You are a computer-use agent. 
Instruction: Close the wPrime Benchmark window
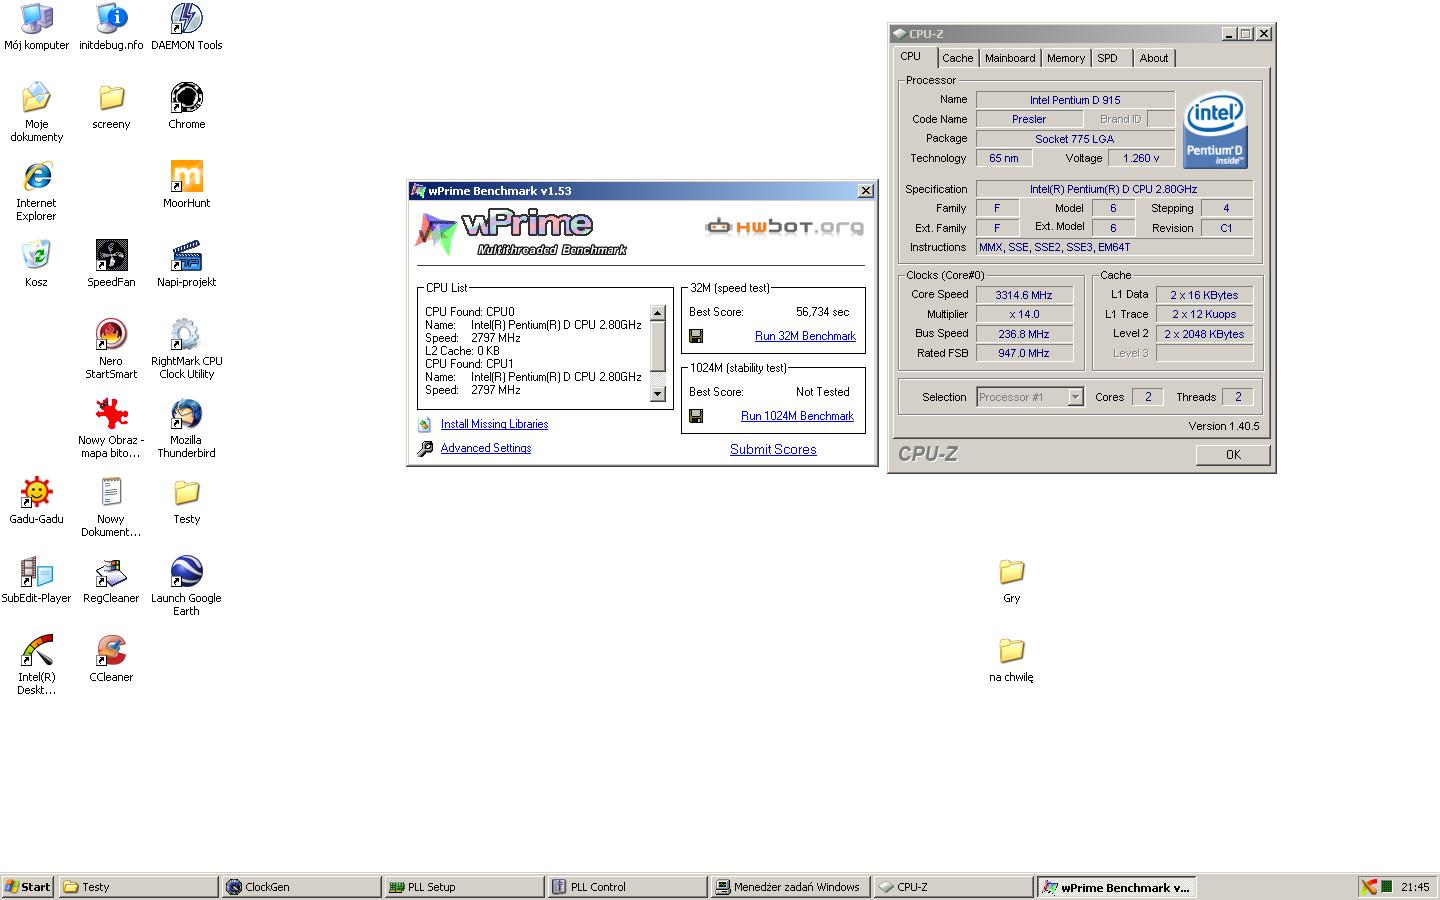pos(866,191)
